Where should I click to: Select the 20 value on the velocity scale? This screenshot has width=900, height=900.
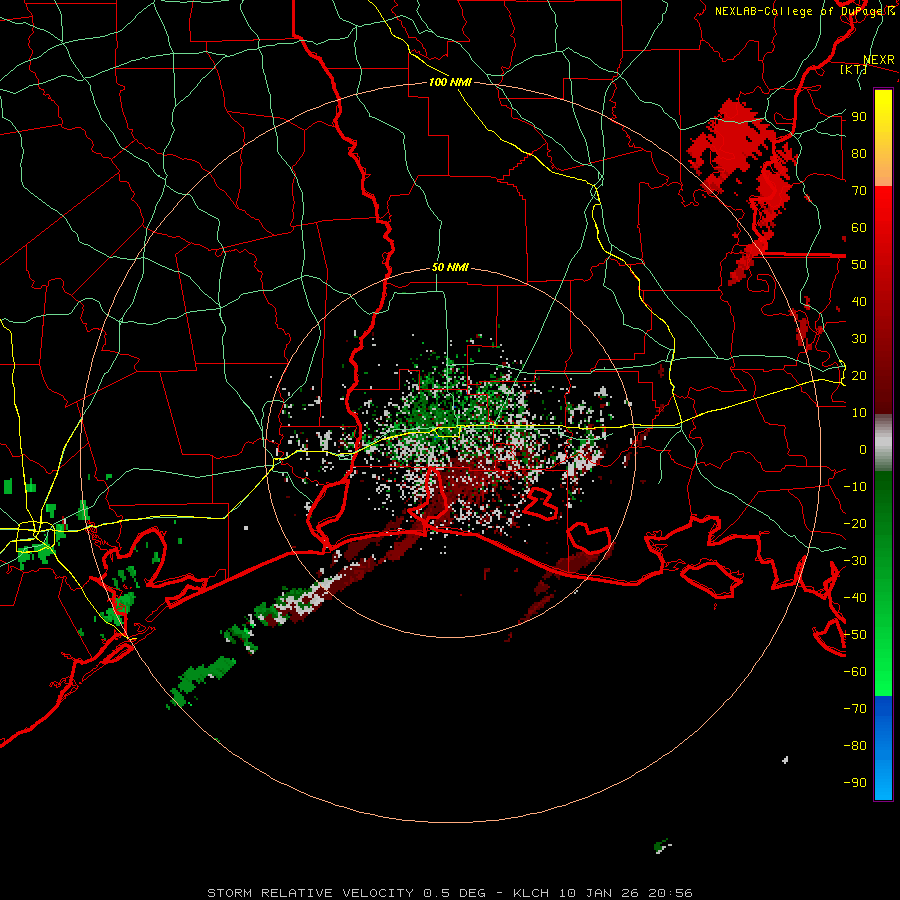click(x=859, y=375)
